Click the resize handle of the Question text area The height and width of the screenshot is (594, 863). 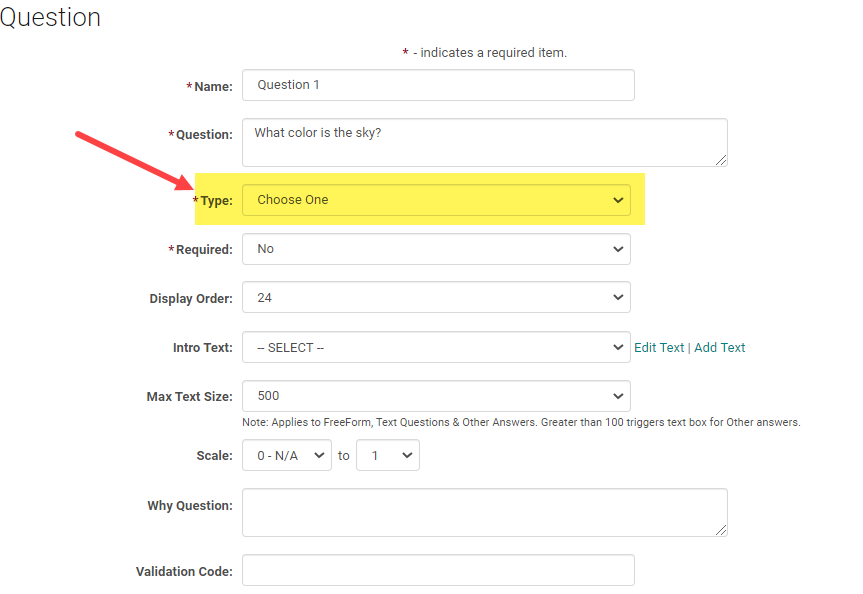[x=721, y=160]
